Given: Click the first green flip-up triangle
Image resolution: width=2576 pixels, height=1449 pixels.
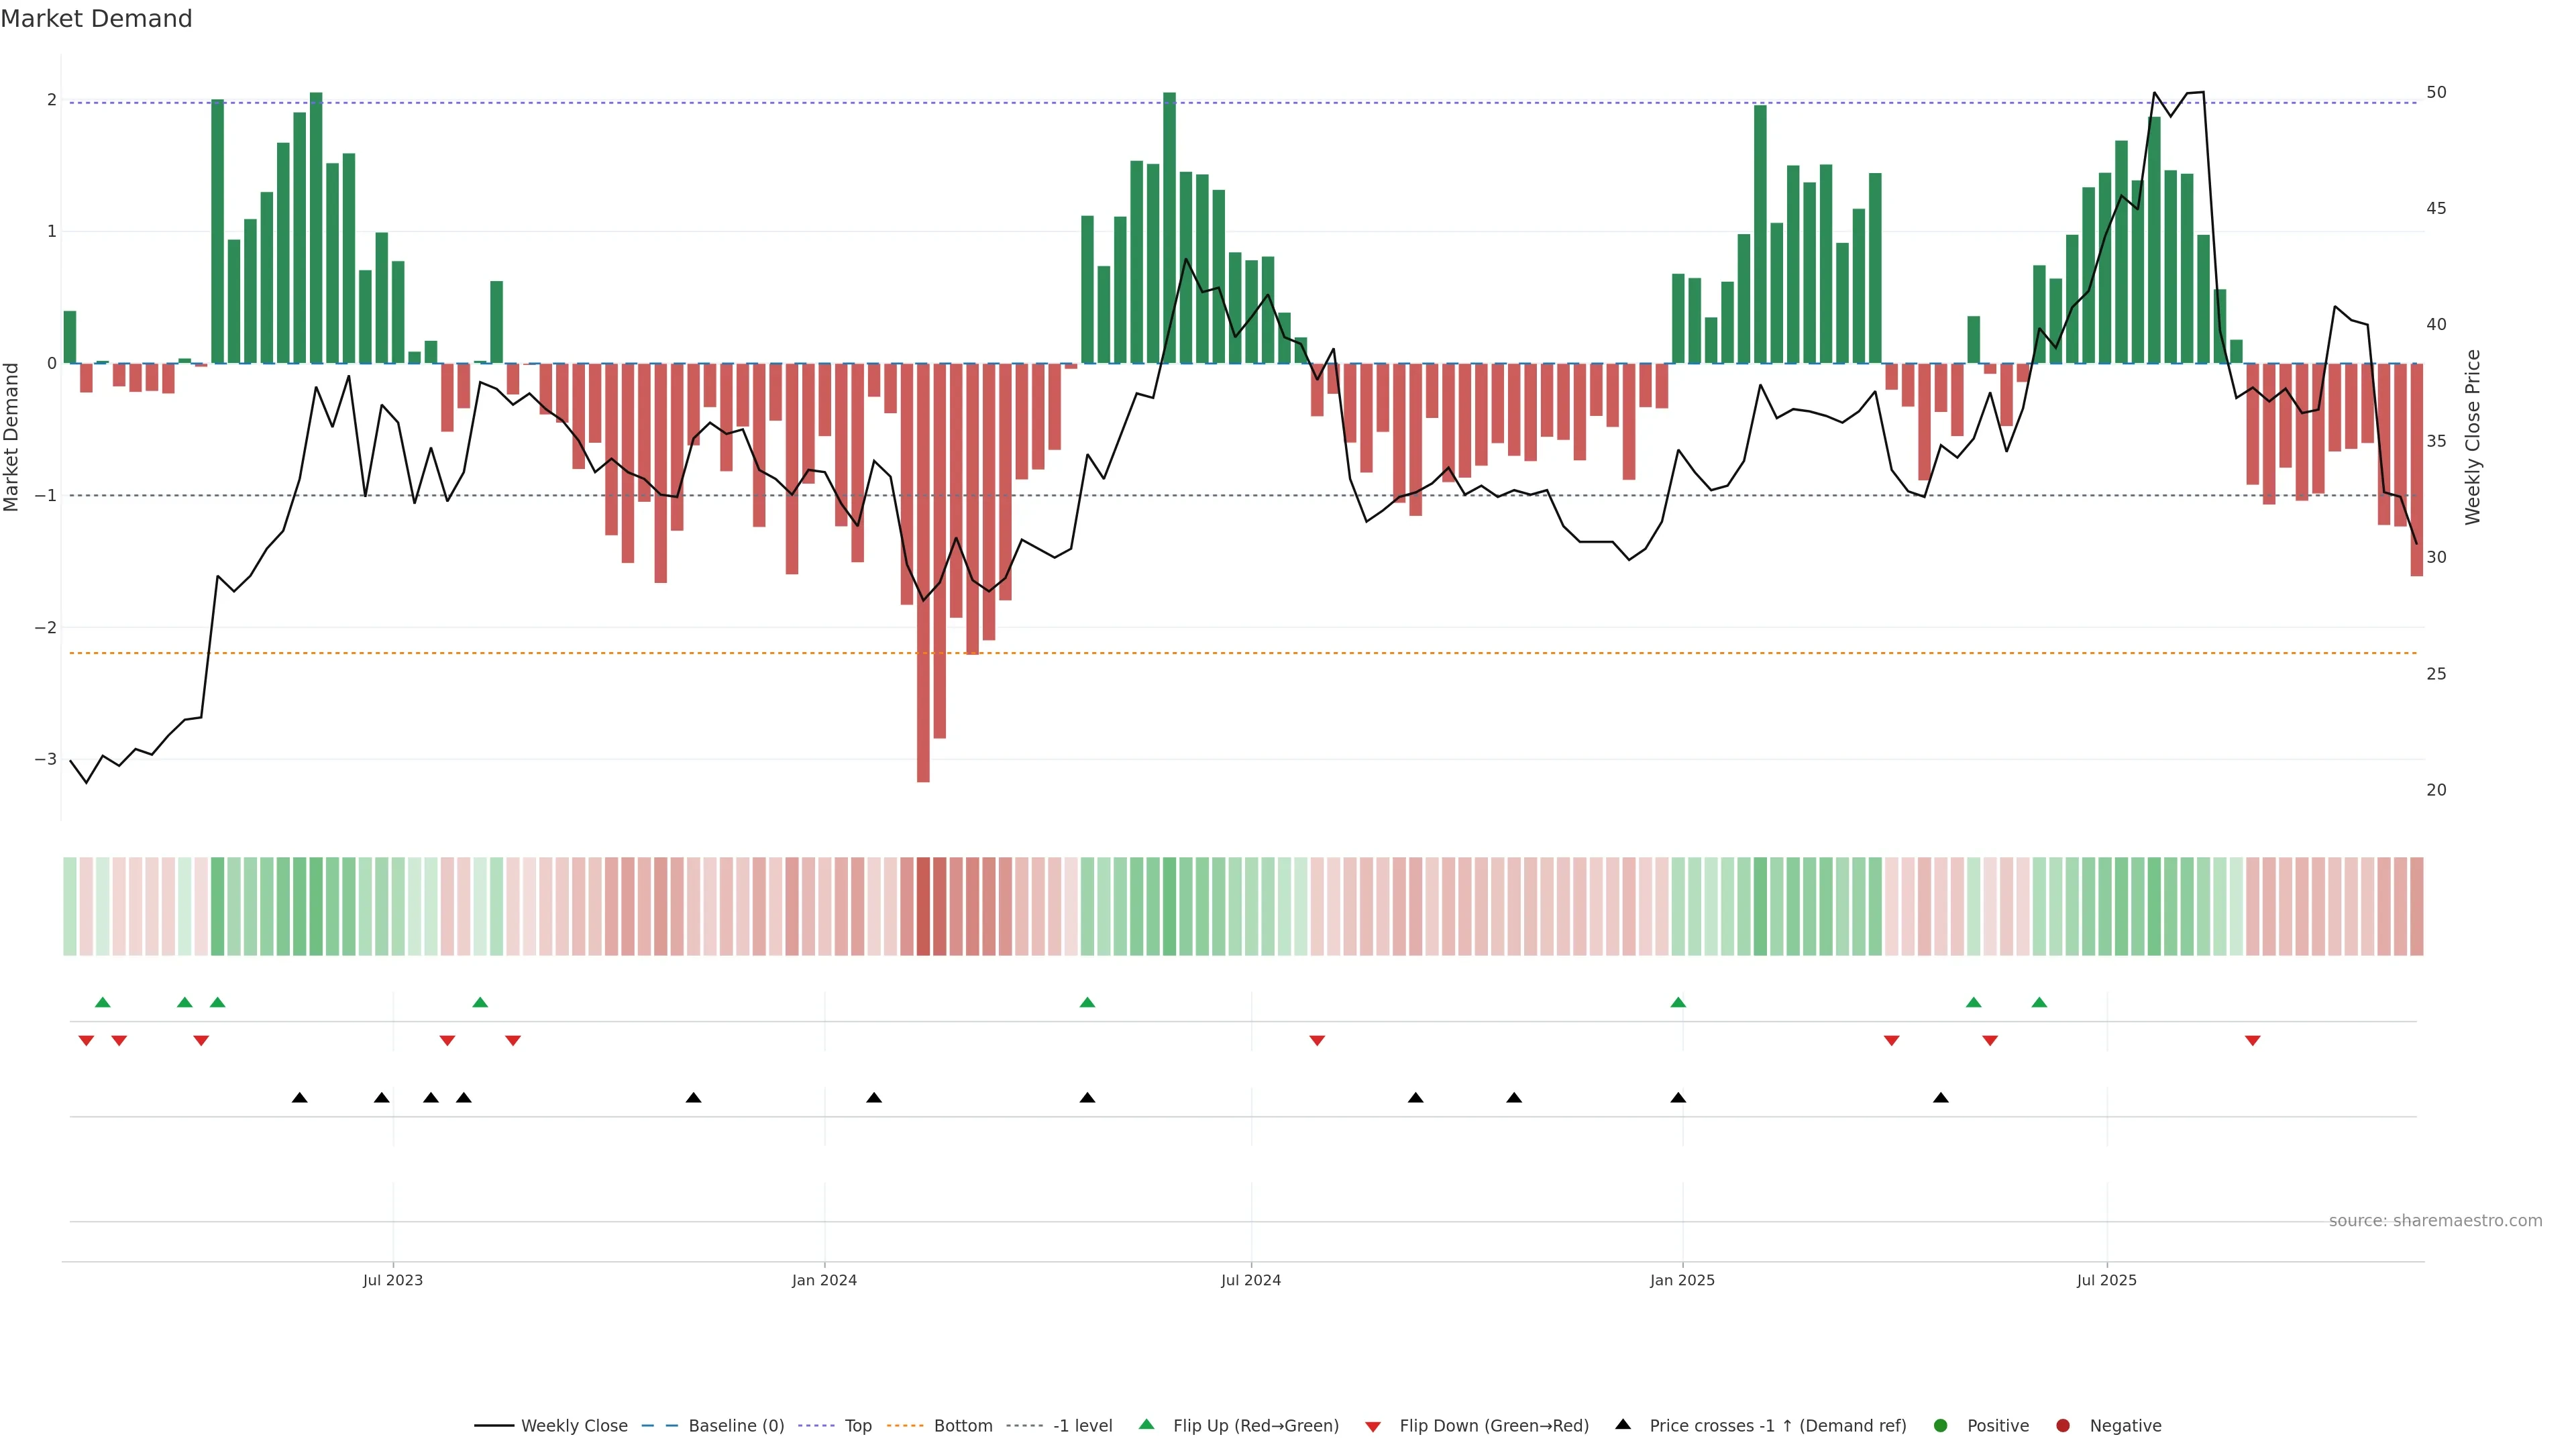Looking at the screenshot, I should (102, 1002).
